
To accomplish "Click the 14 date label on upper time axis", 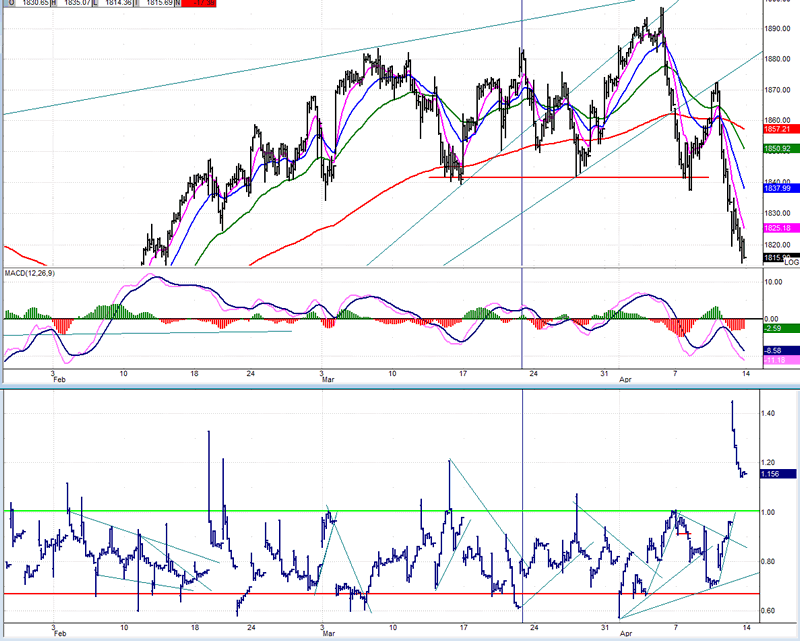I will [x=746, y=374].
